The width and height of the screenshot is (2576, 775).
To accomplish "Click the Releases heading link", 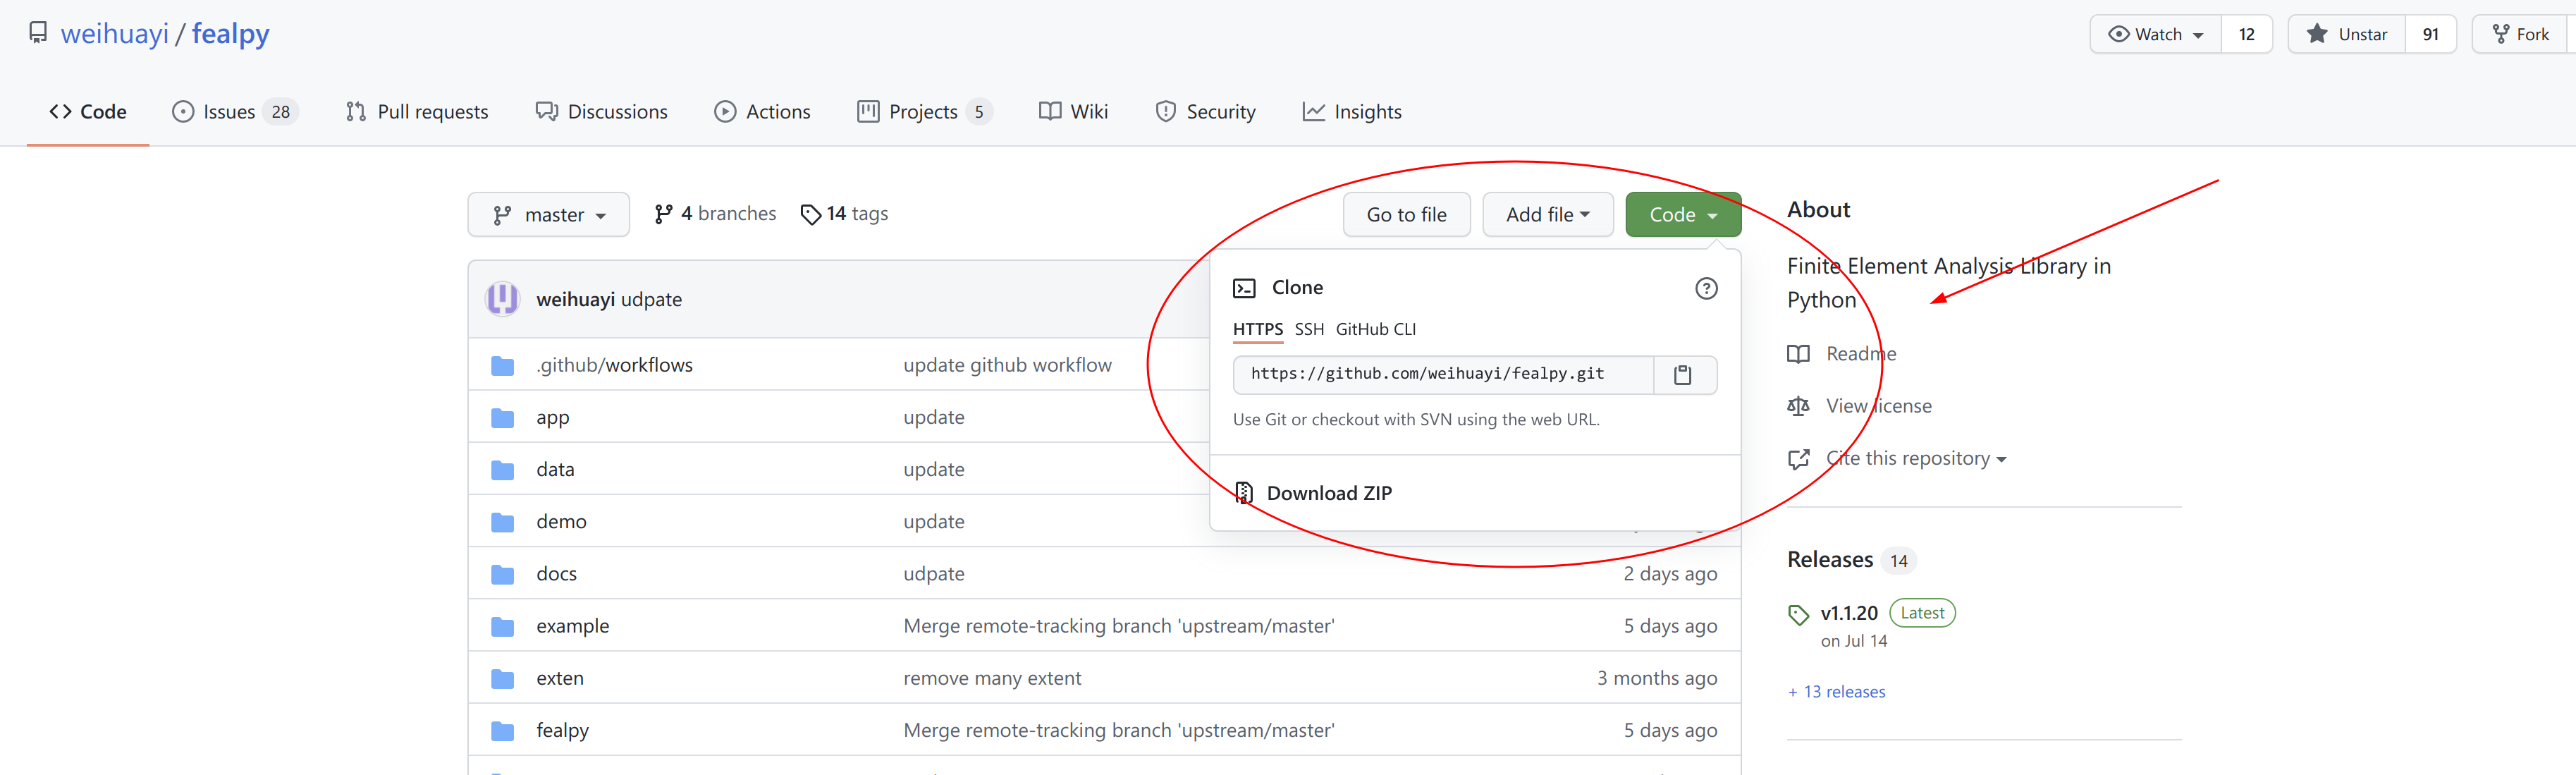I will click(1830, 559).
